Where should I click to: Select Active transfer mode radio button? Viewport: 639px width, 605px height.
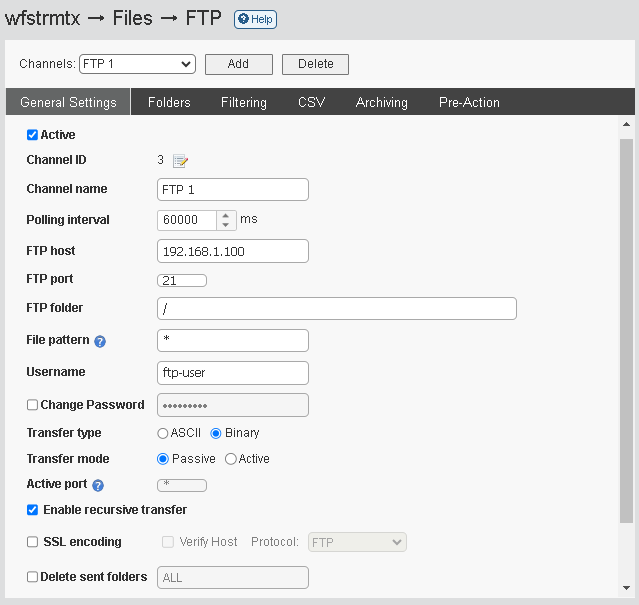[x=230, y=459]
